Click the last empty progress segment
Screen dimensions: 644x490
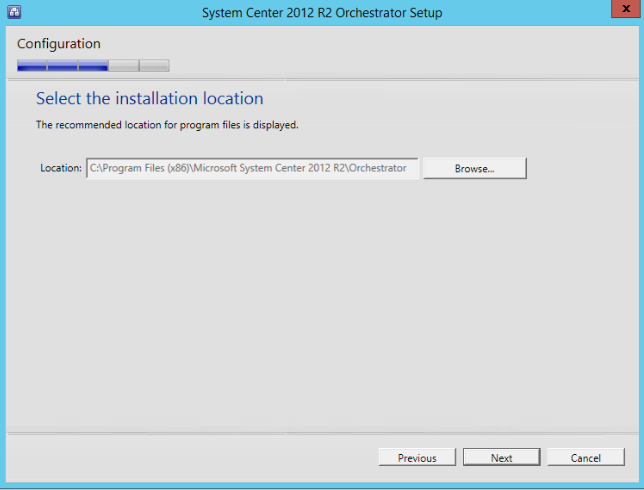pyautogui.click(x=154, y=66)
